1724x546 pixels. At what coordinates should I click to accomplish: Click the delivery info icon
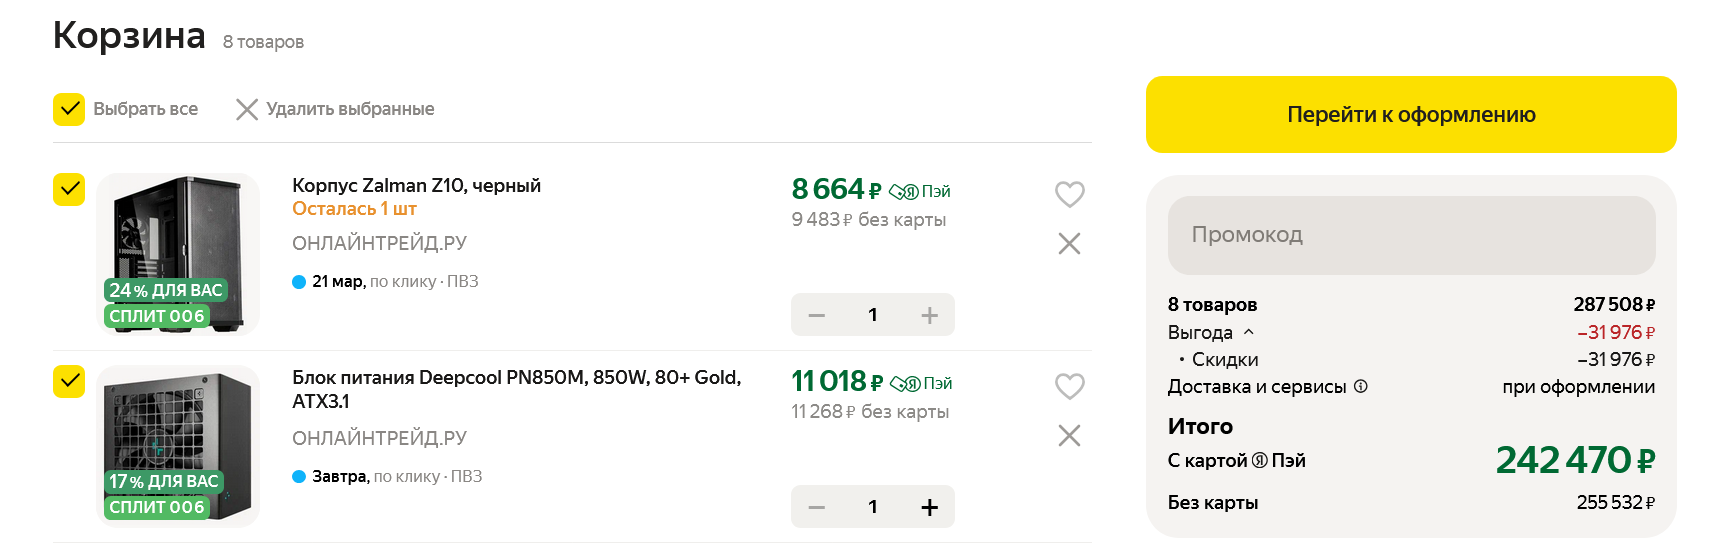[1361, 387]
